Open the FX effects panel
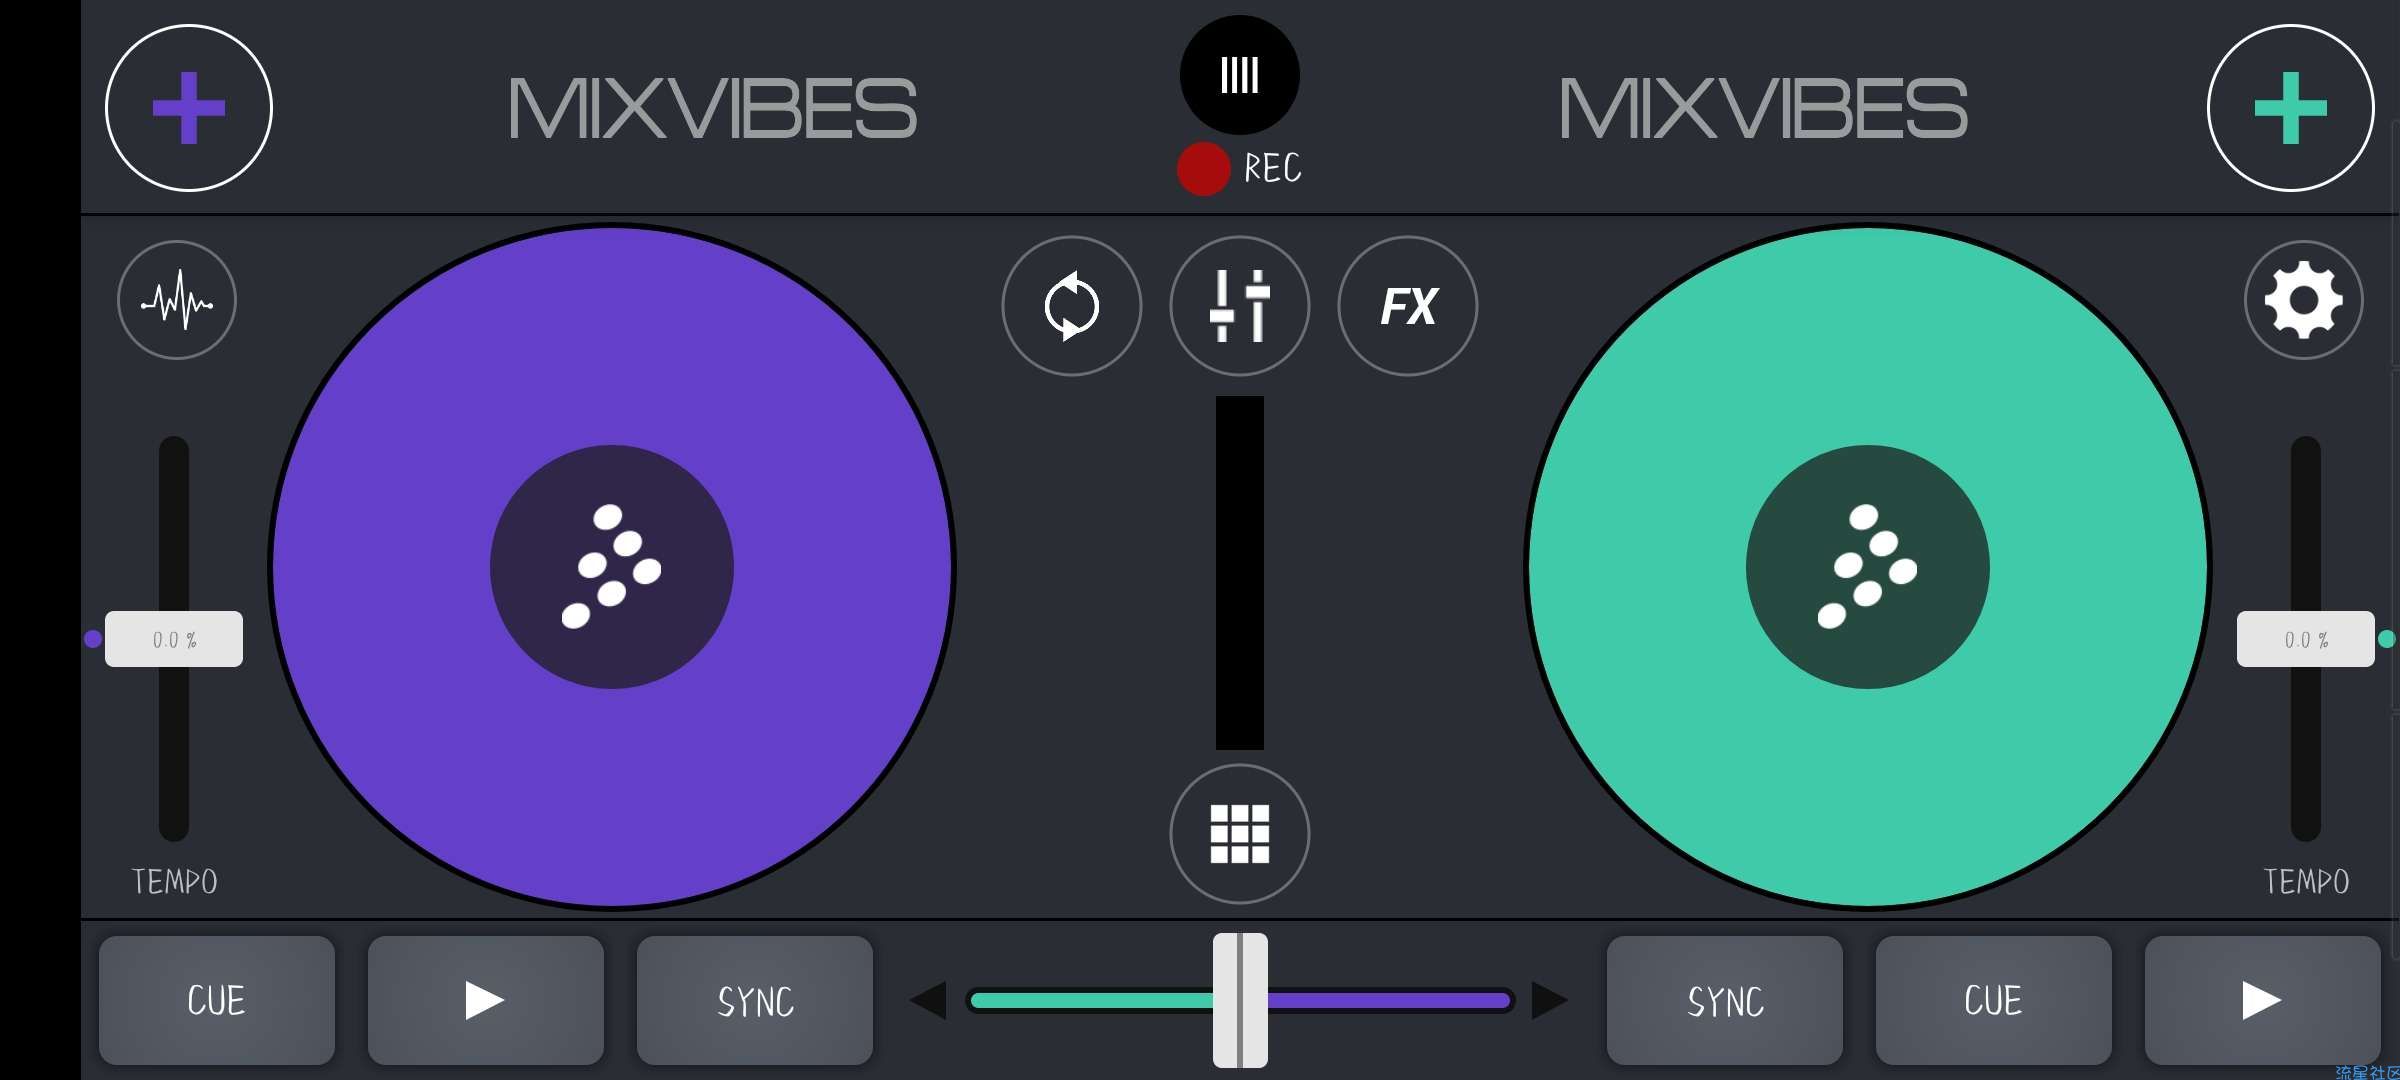Screen dimensions: 2400x1080 1407,306
